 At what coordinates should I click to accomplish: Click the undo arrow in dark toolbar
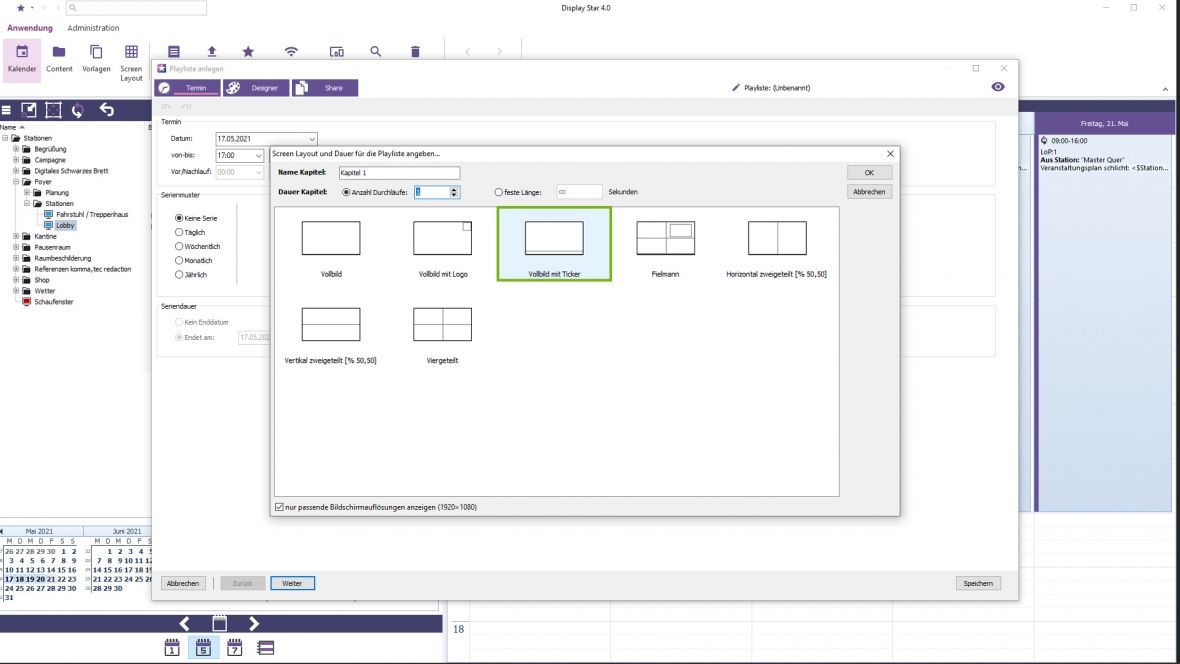pyautogui.click(x=107, y=110)
